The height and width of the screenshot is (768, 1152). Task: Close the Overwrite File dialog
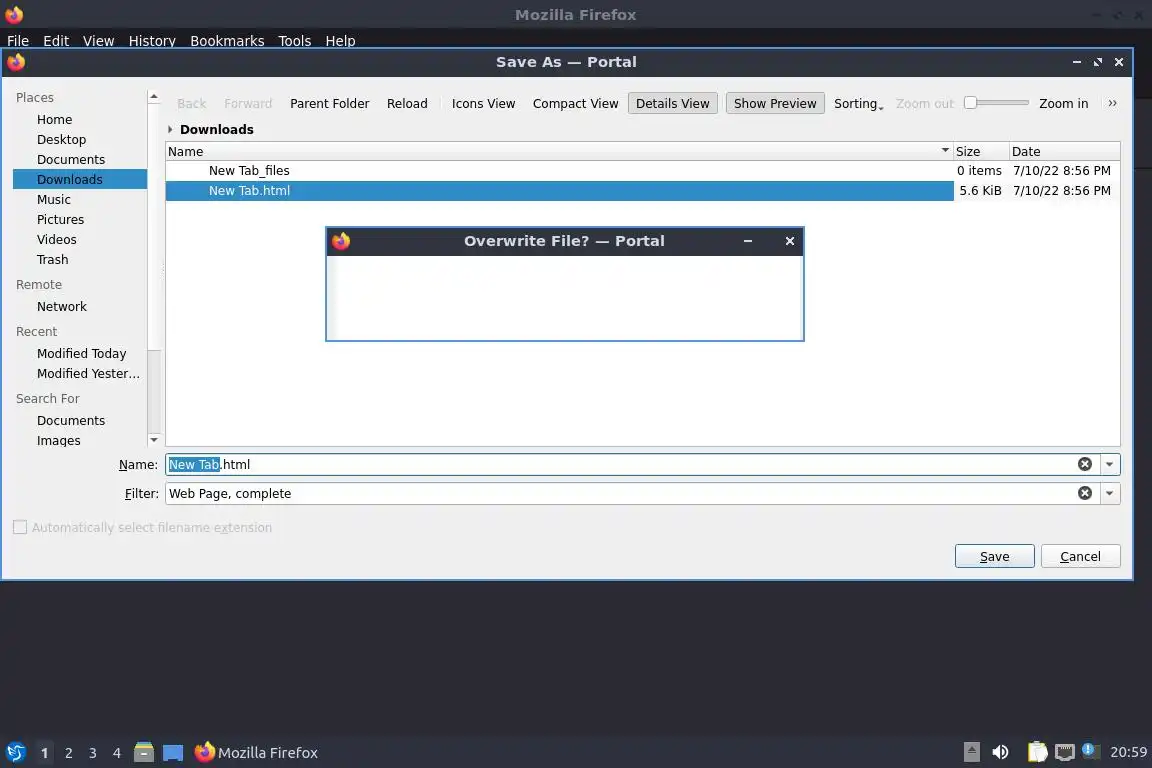[790, 241]
